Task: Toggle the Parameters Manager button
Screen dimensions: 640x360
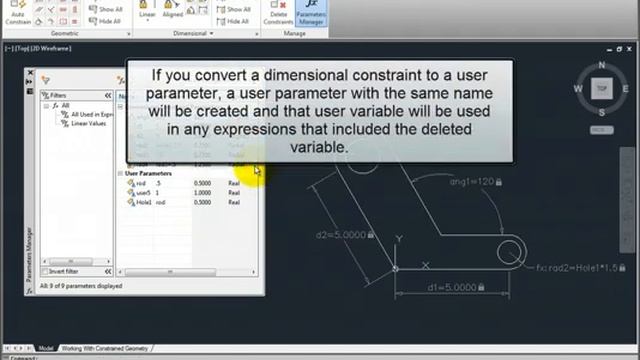Action: pyautogui.click(x=311, y=13)
